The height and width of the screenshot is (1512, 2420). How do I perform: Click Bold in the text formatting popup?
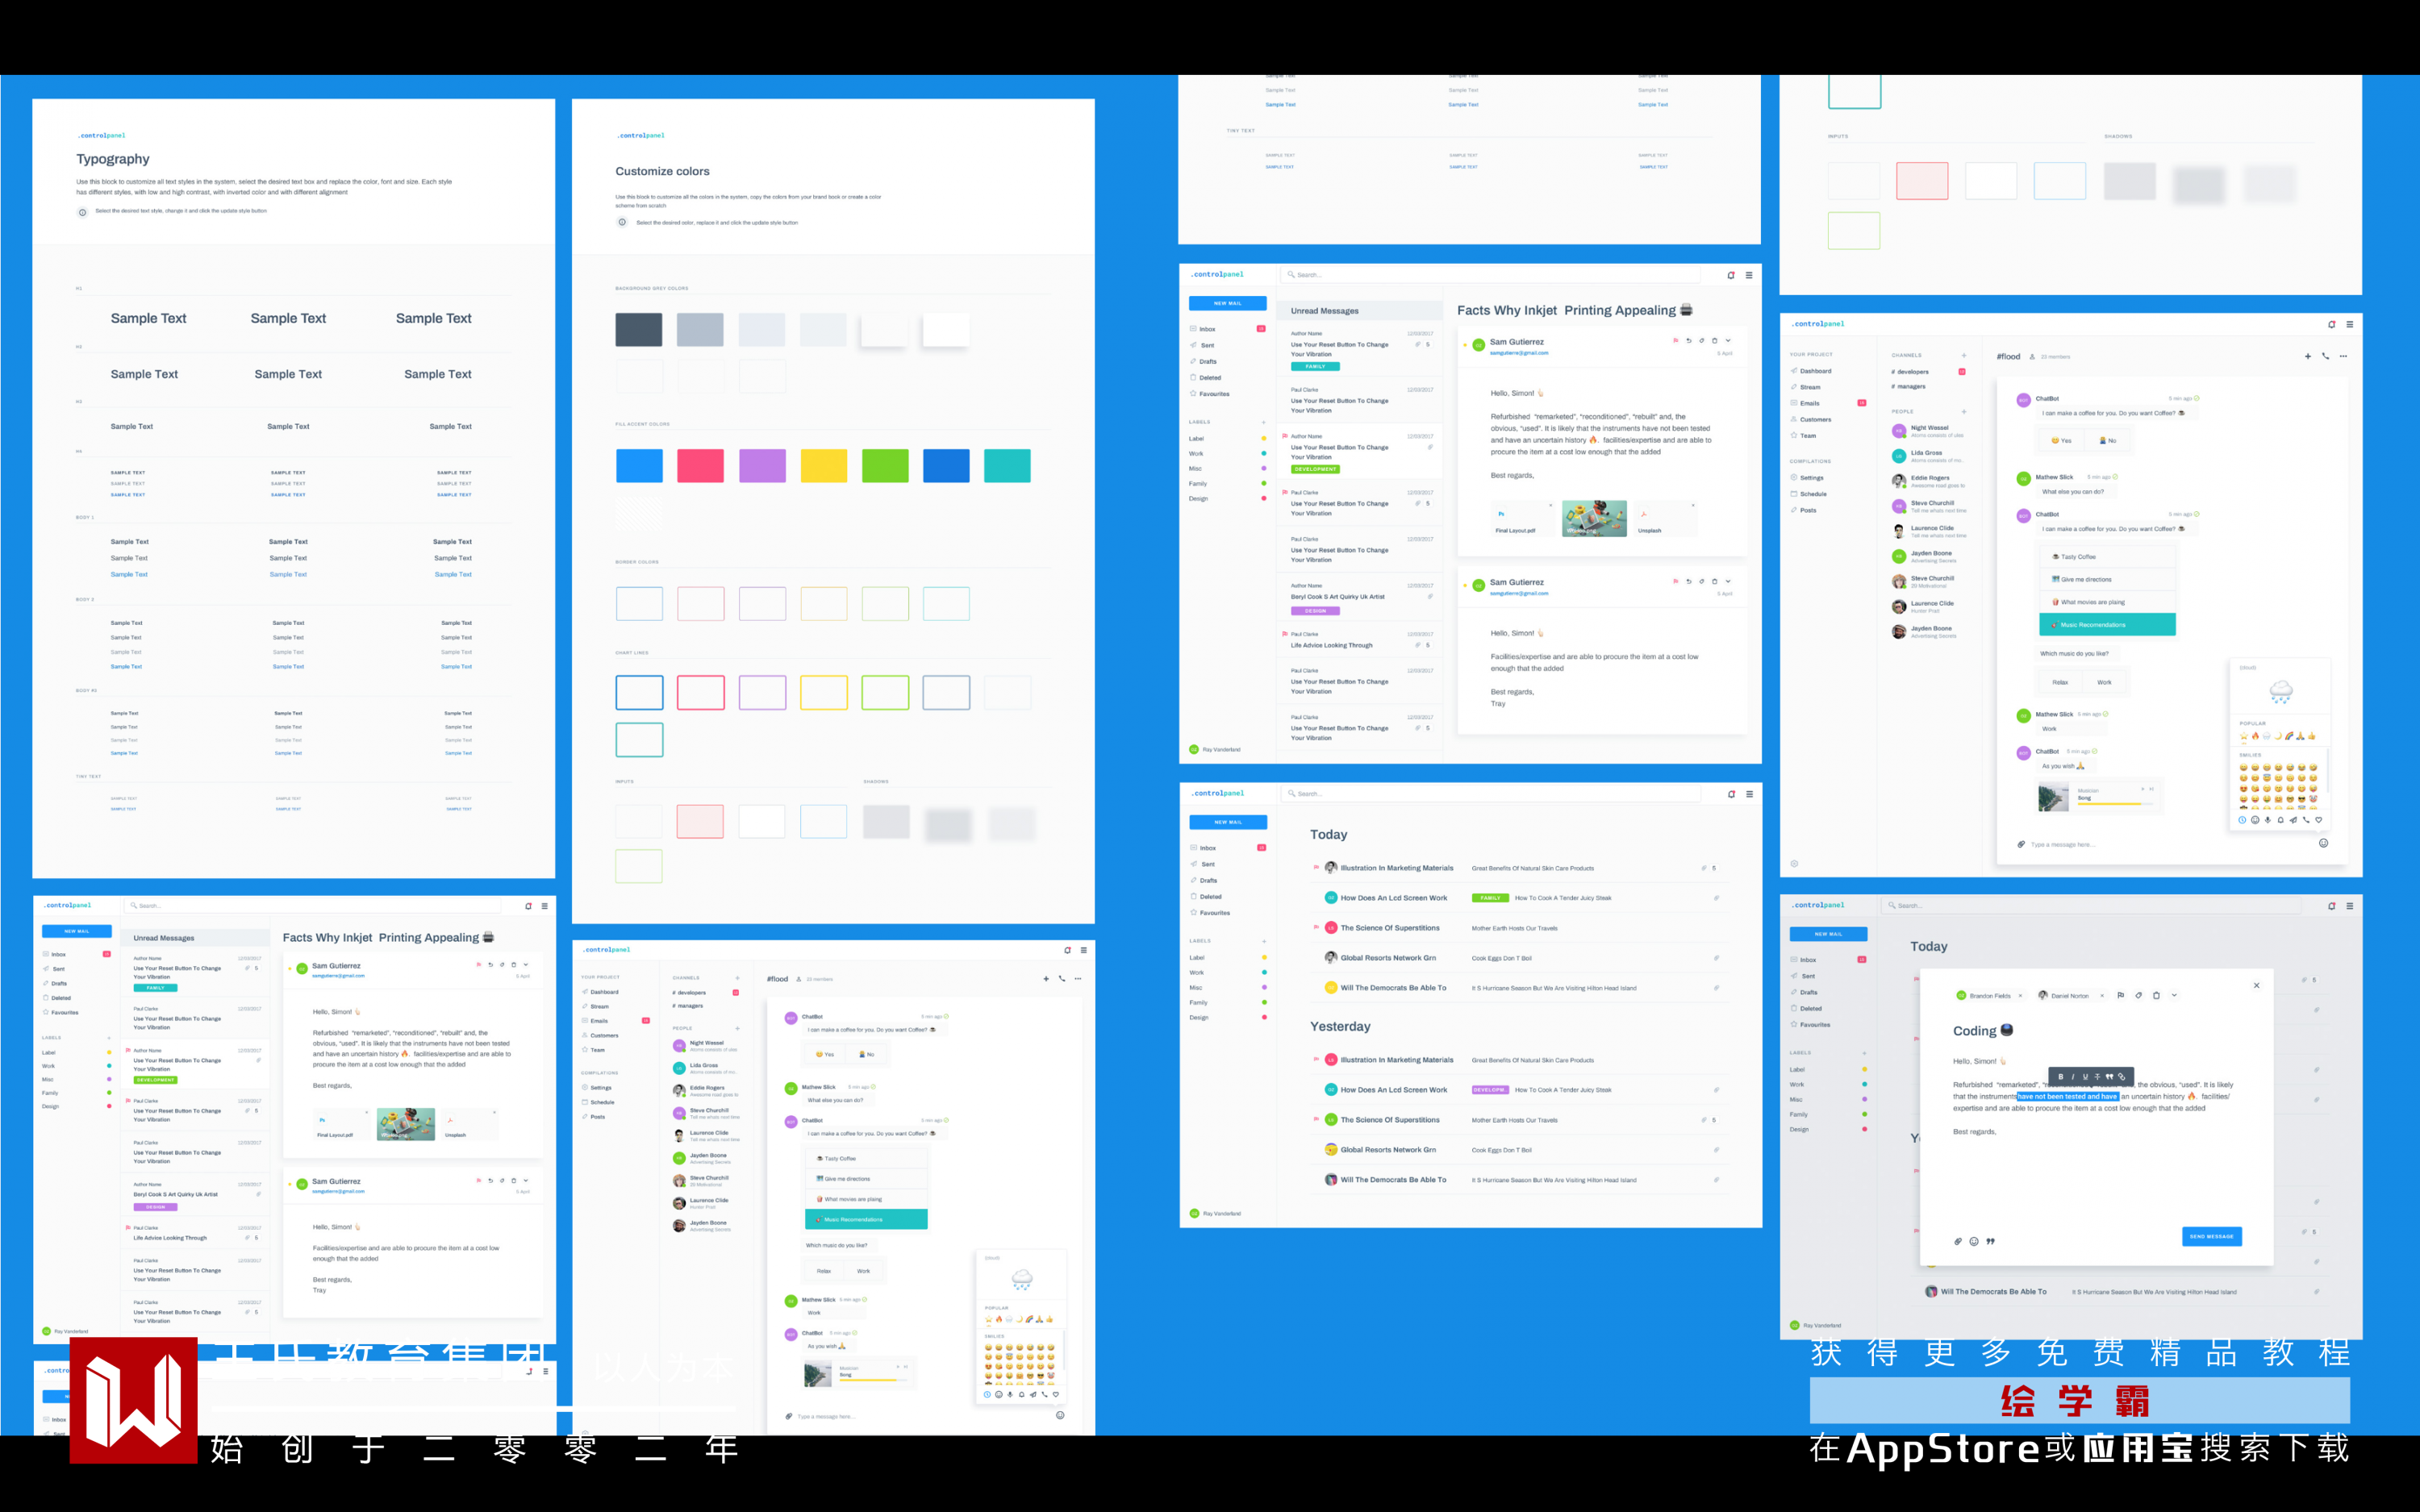pos(2061,1077)
